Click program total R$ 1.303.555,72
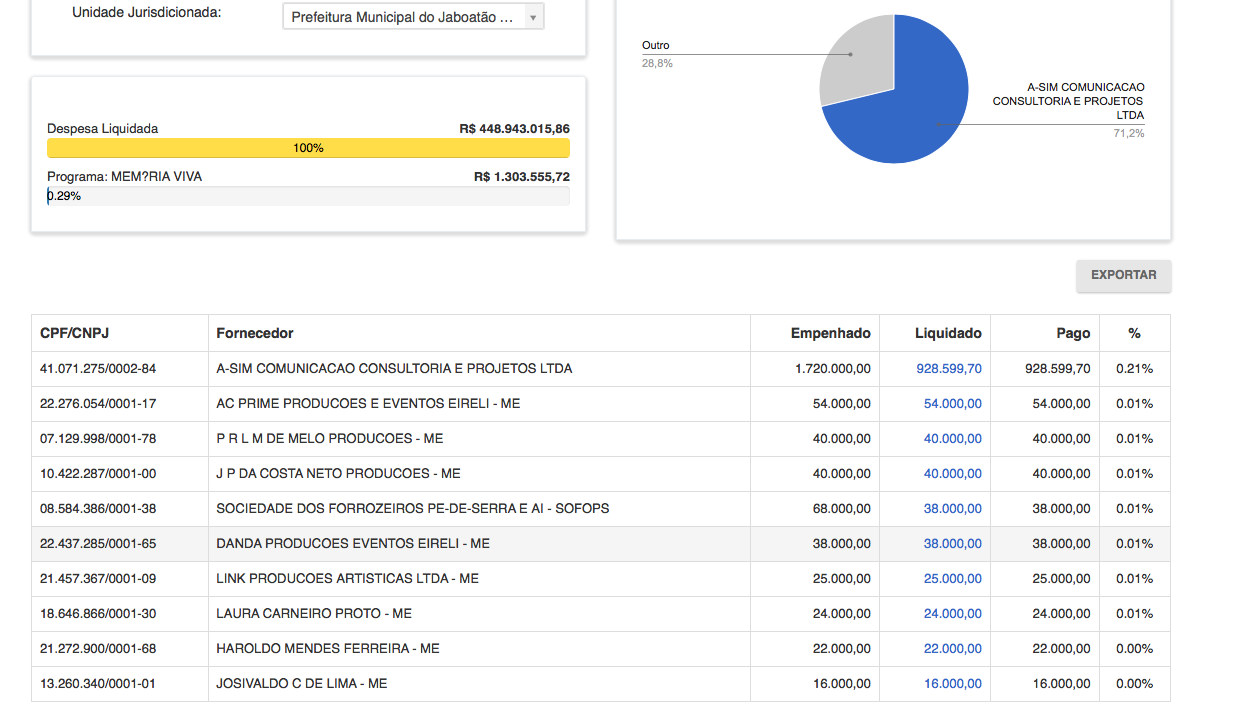 [x=522, y=177]
